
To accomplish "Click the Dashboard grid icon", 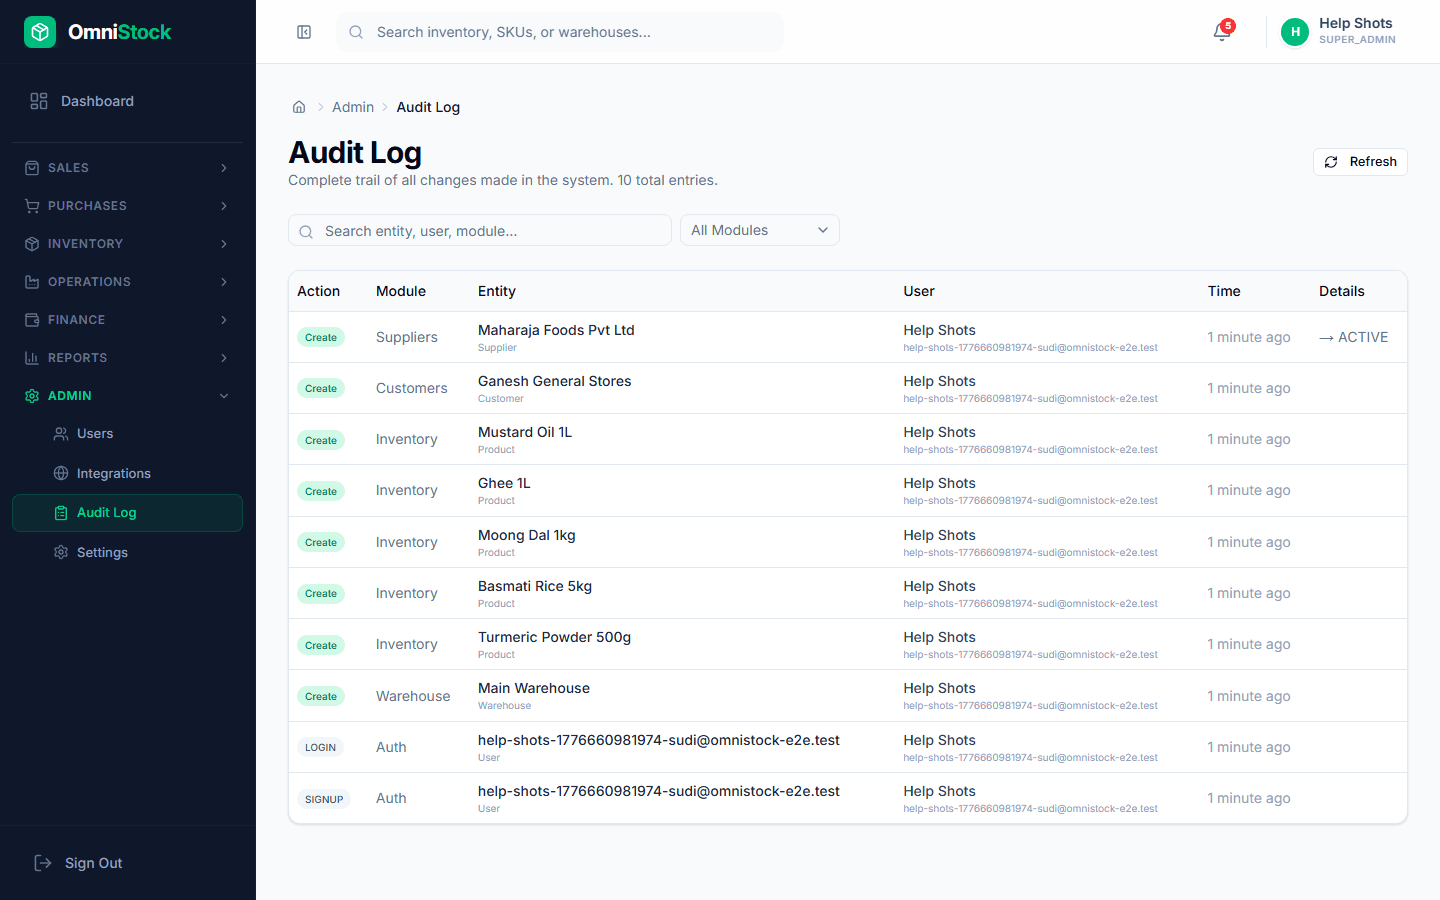I will (39, 101).
